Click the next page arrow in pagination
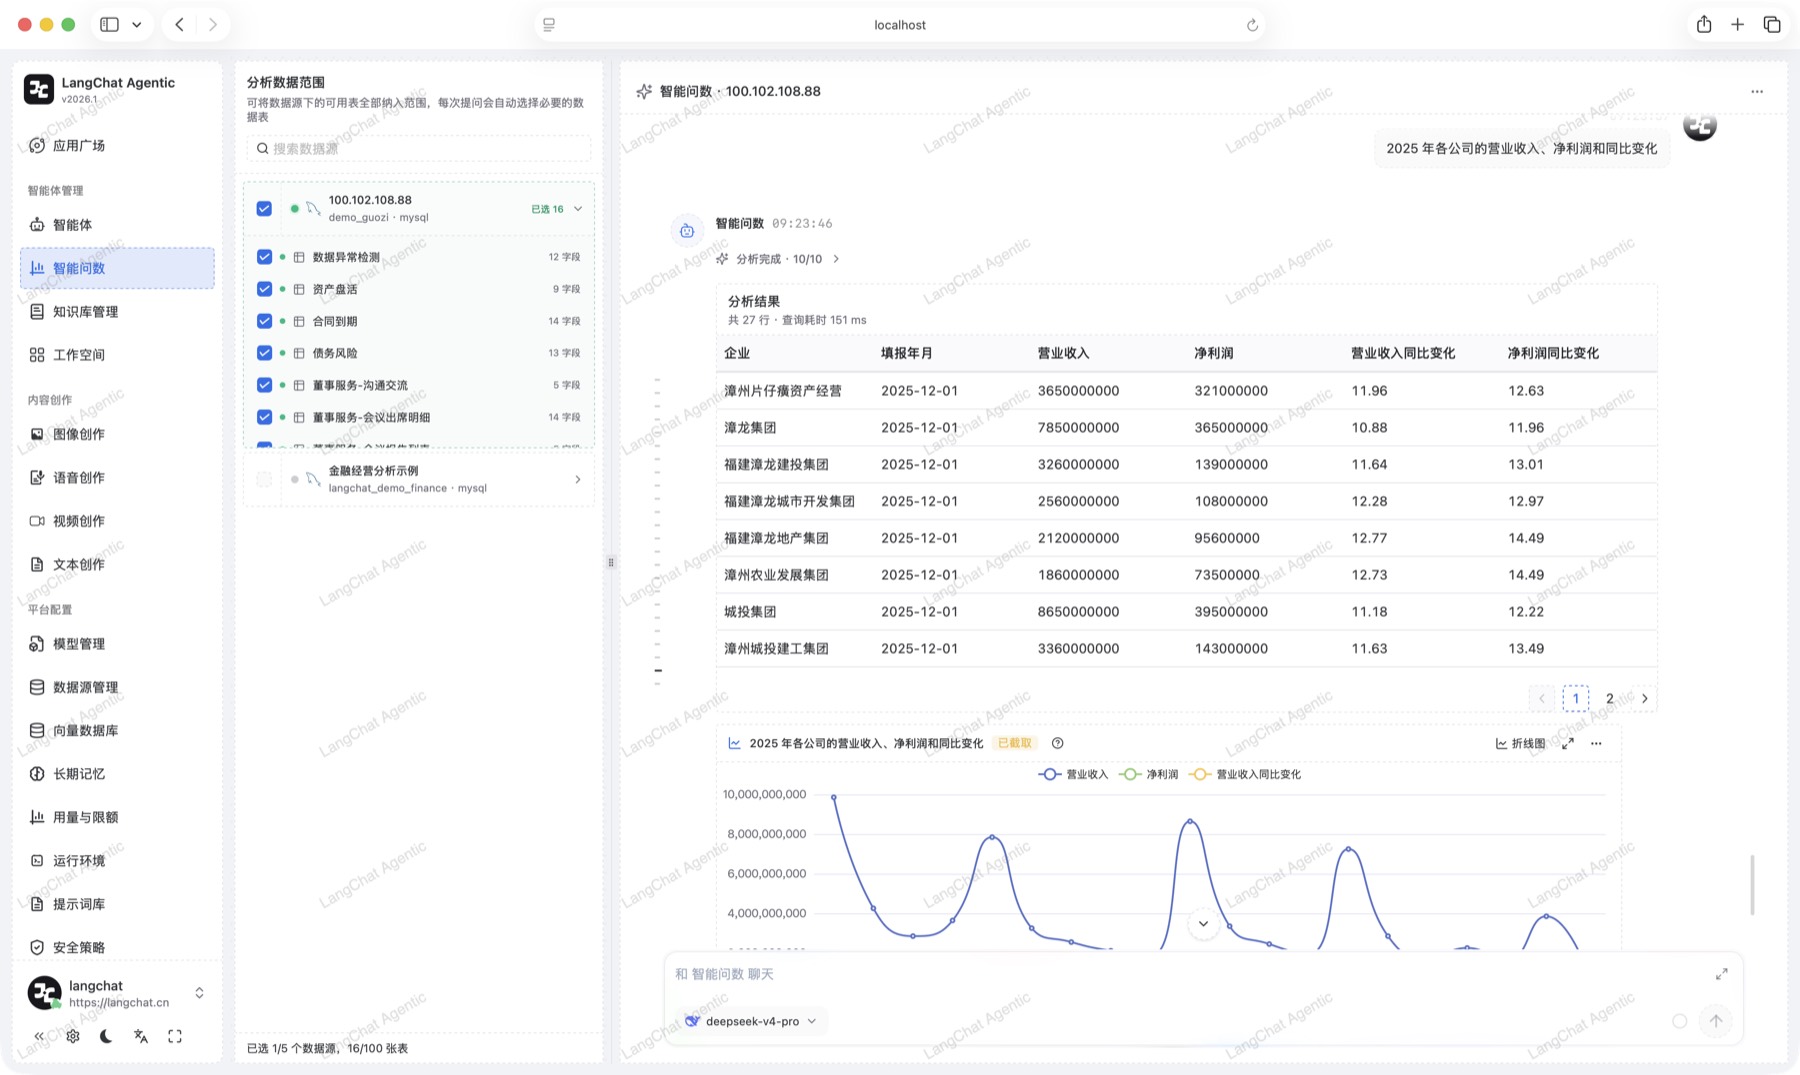Screen dimensions: 1800x1075 (1644, 698)
